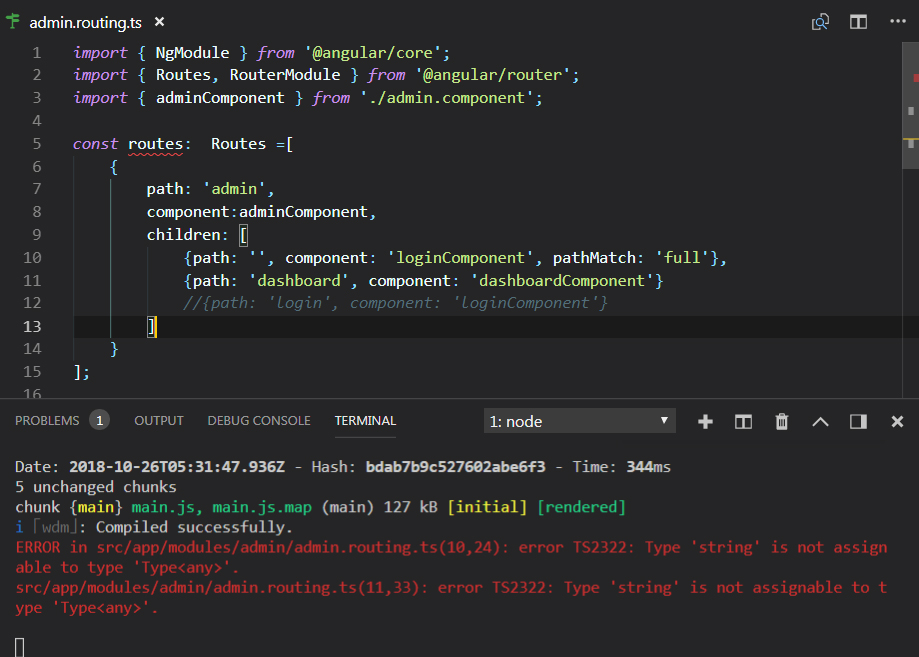Kill the terminal using the trash icon
The image size is (919, 657).
coord(781,421)
